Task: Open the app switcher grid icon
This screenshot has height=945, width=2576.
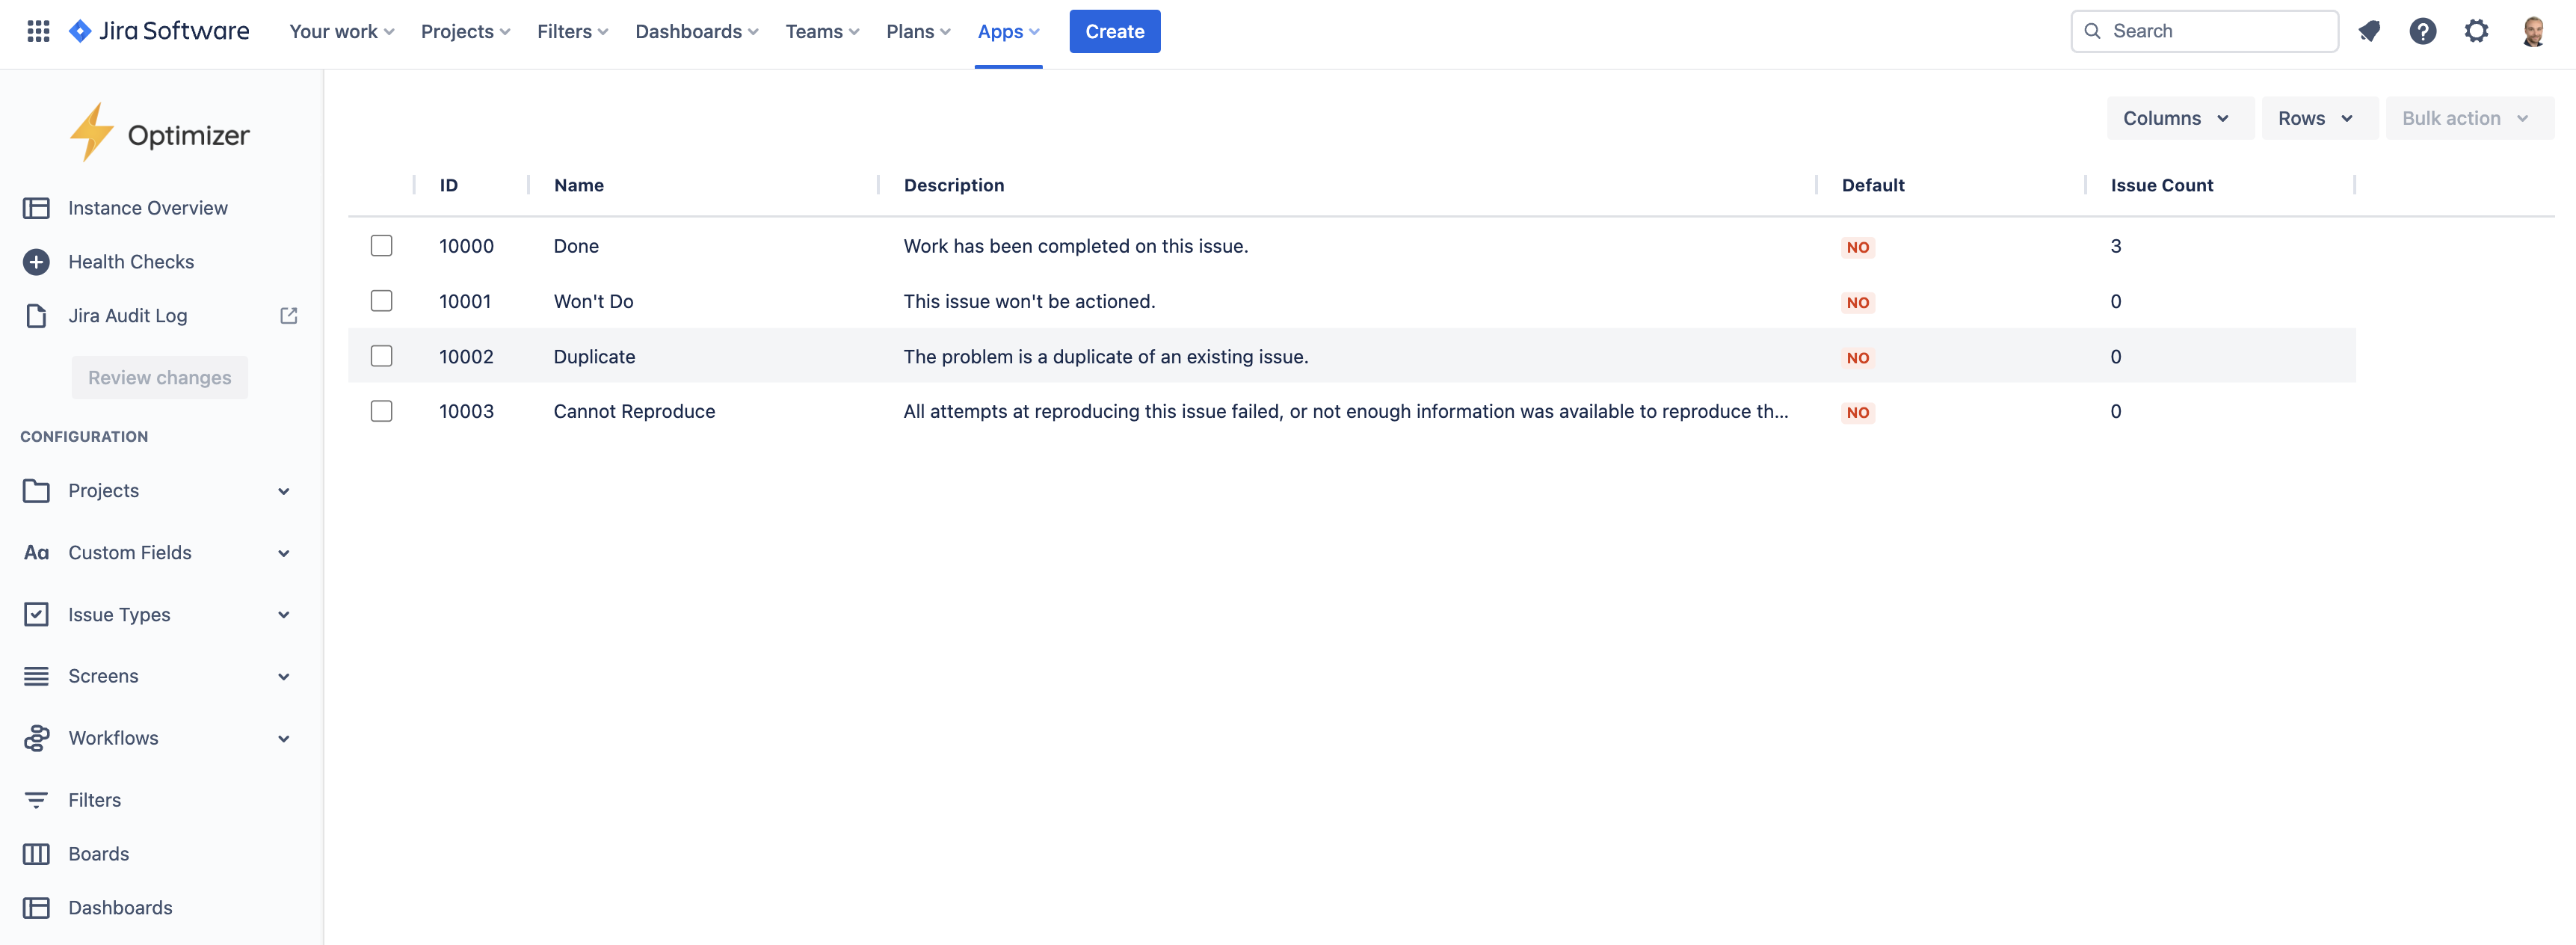Action: (38, 31)
